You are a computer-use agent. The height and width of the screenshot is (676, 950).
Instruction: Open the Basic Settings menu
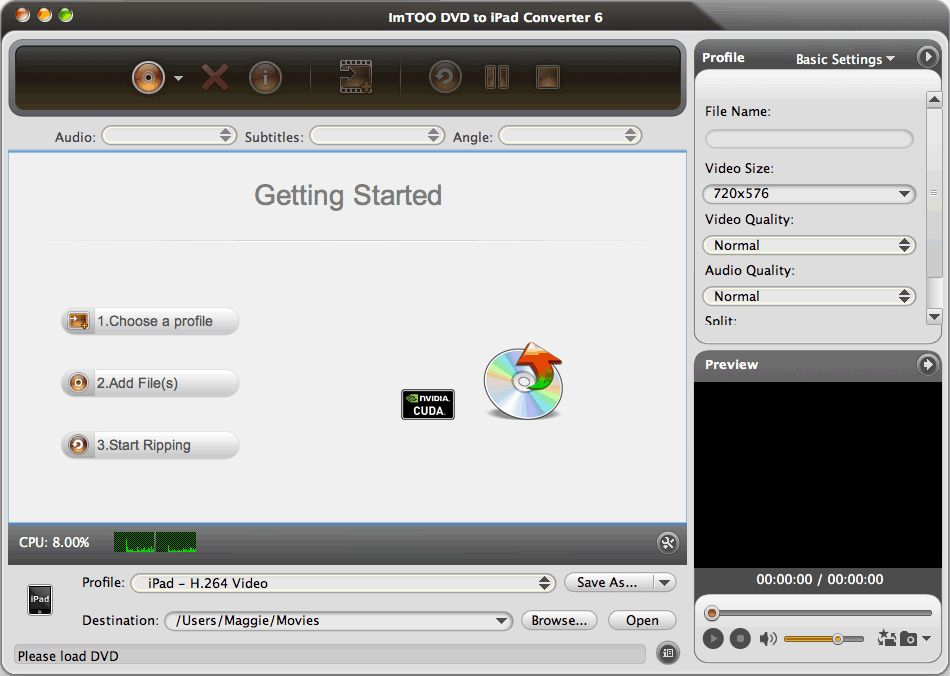coord(845,59)
